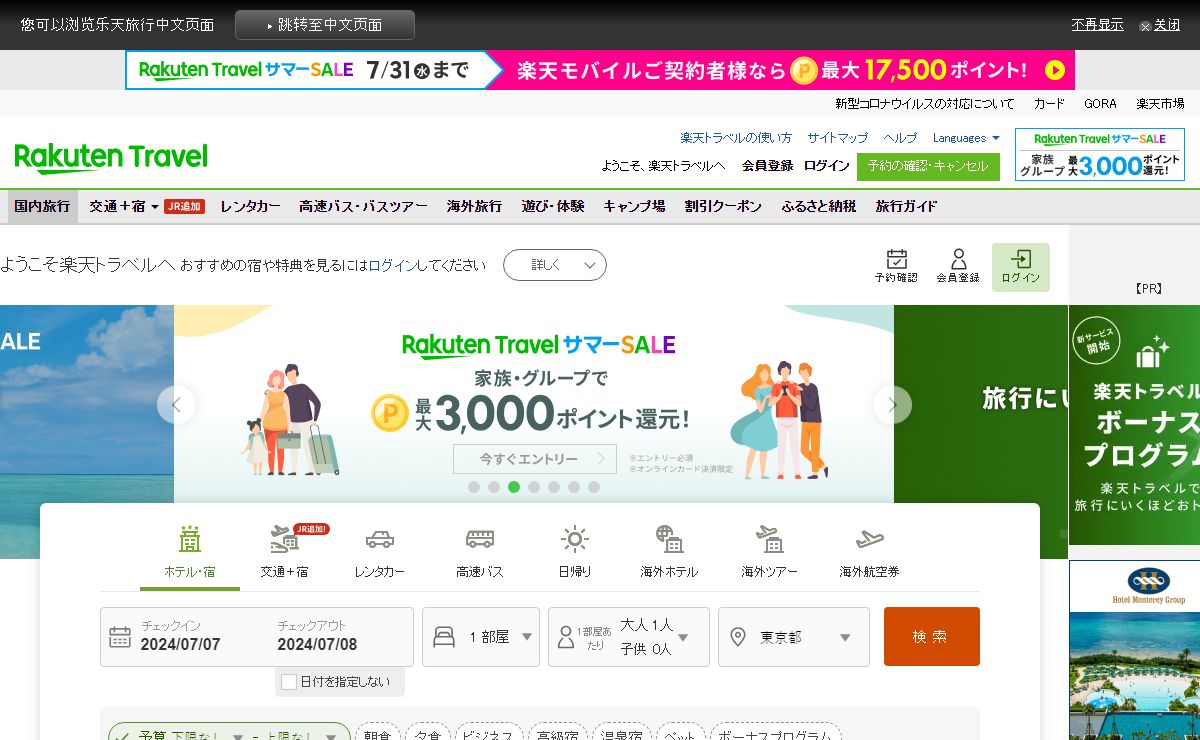Open the 国内旅行 nav menu item
The height and width of the screenshot is (740, 1200).
coord(42,207)
